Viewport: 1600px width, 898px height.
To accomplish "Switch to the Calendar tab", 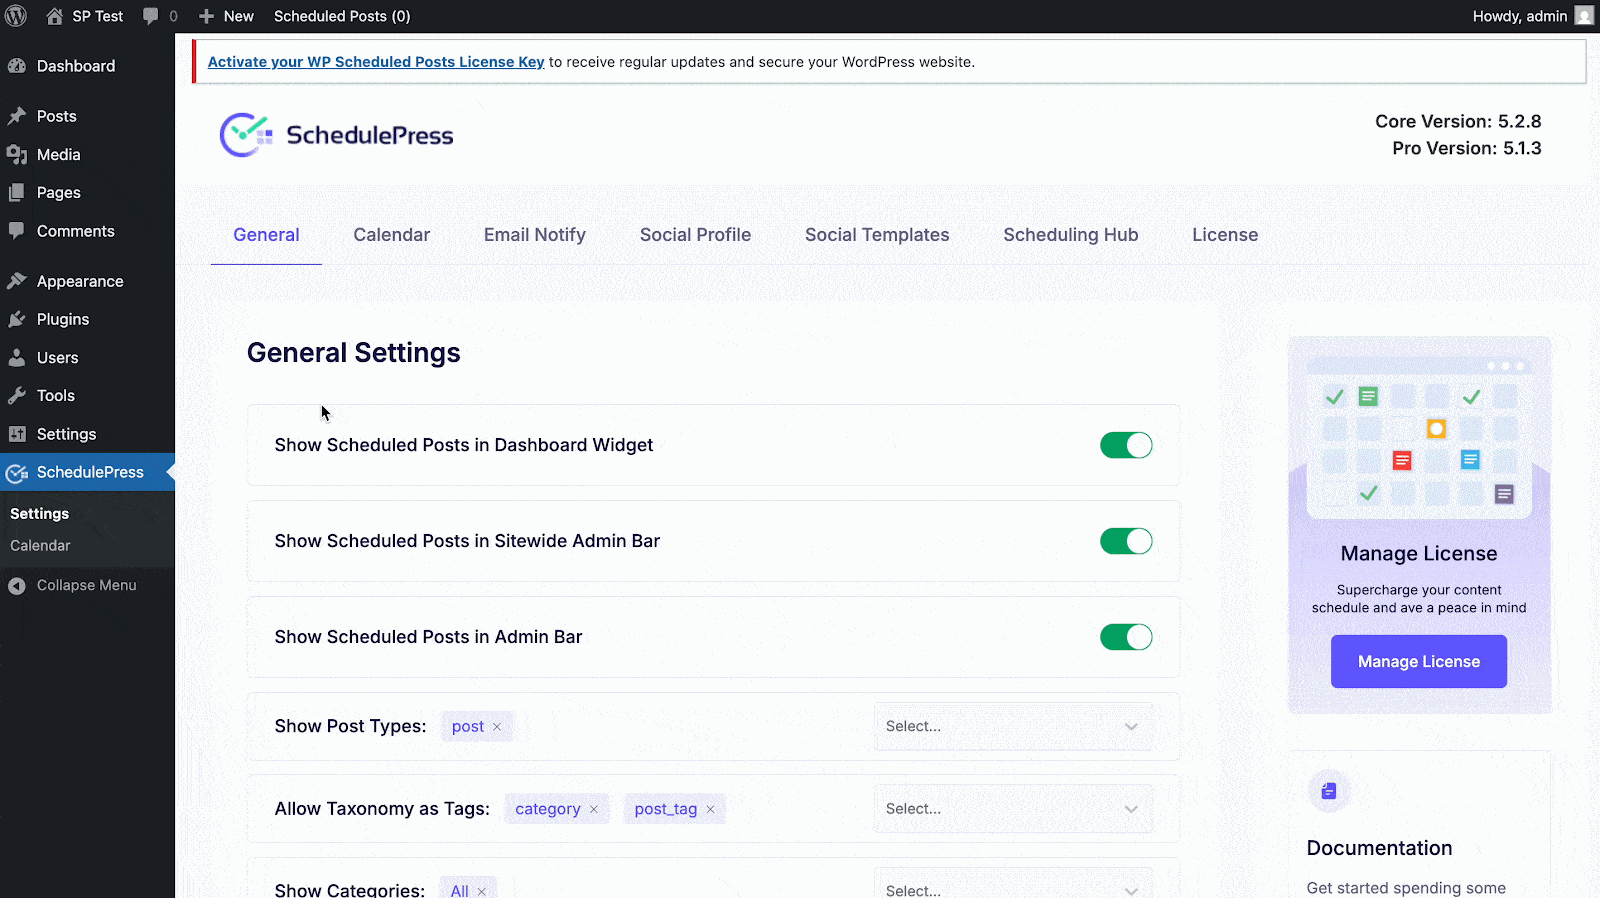I will 391,235.
